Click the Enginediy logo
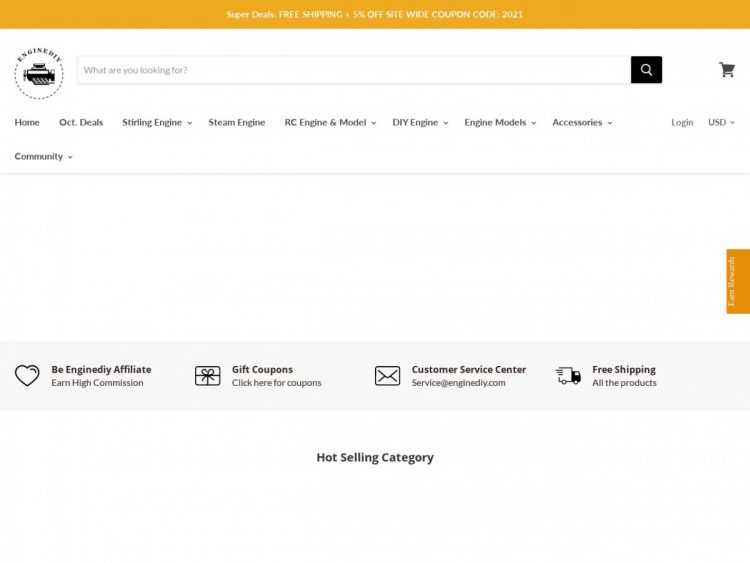The height and width of the screenshot is (563, 750). [x=39, y=73]
